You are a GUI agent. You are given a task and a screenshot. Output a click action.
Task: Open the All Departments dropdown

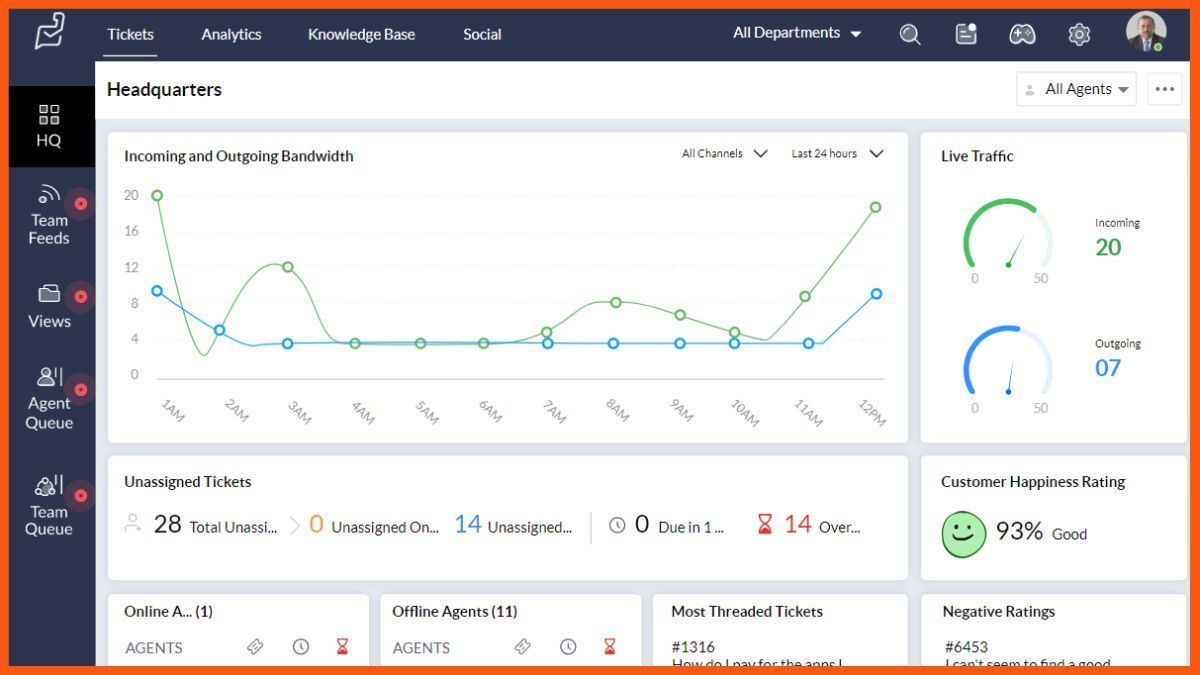click(795, 33)
